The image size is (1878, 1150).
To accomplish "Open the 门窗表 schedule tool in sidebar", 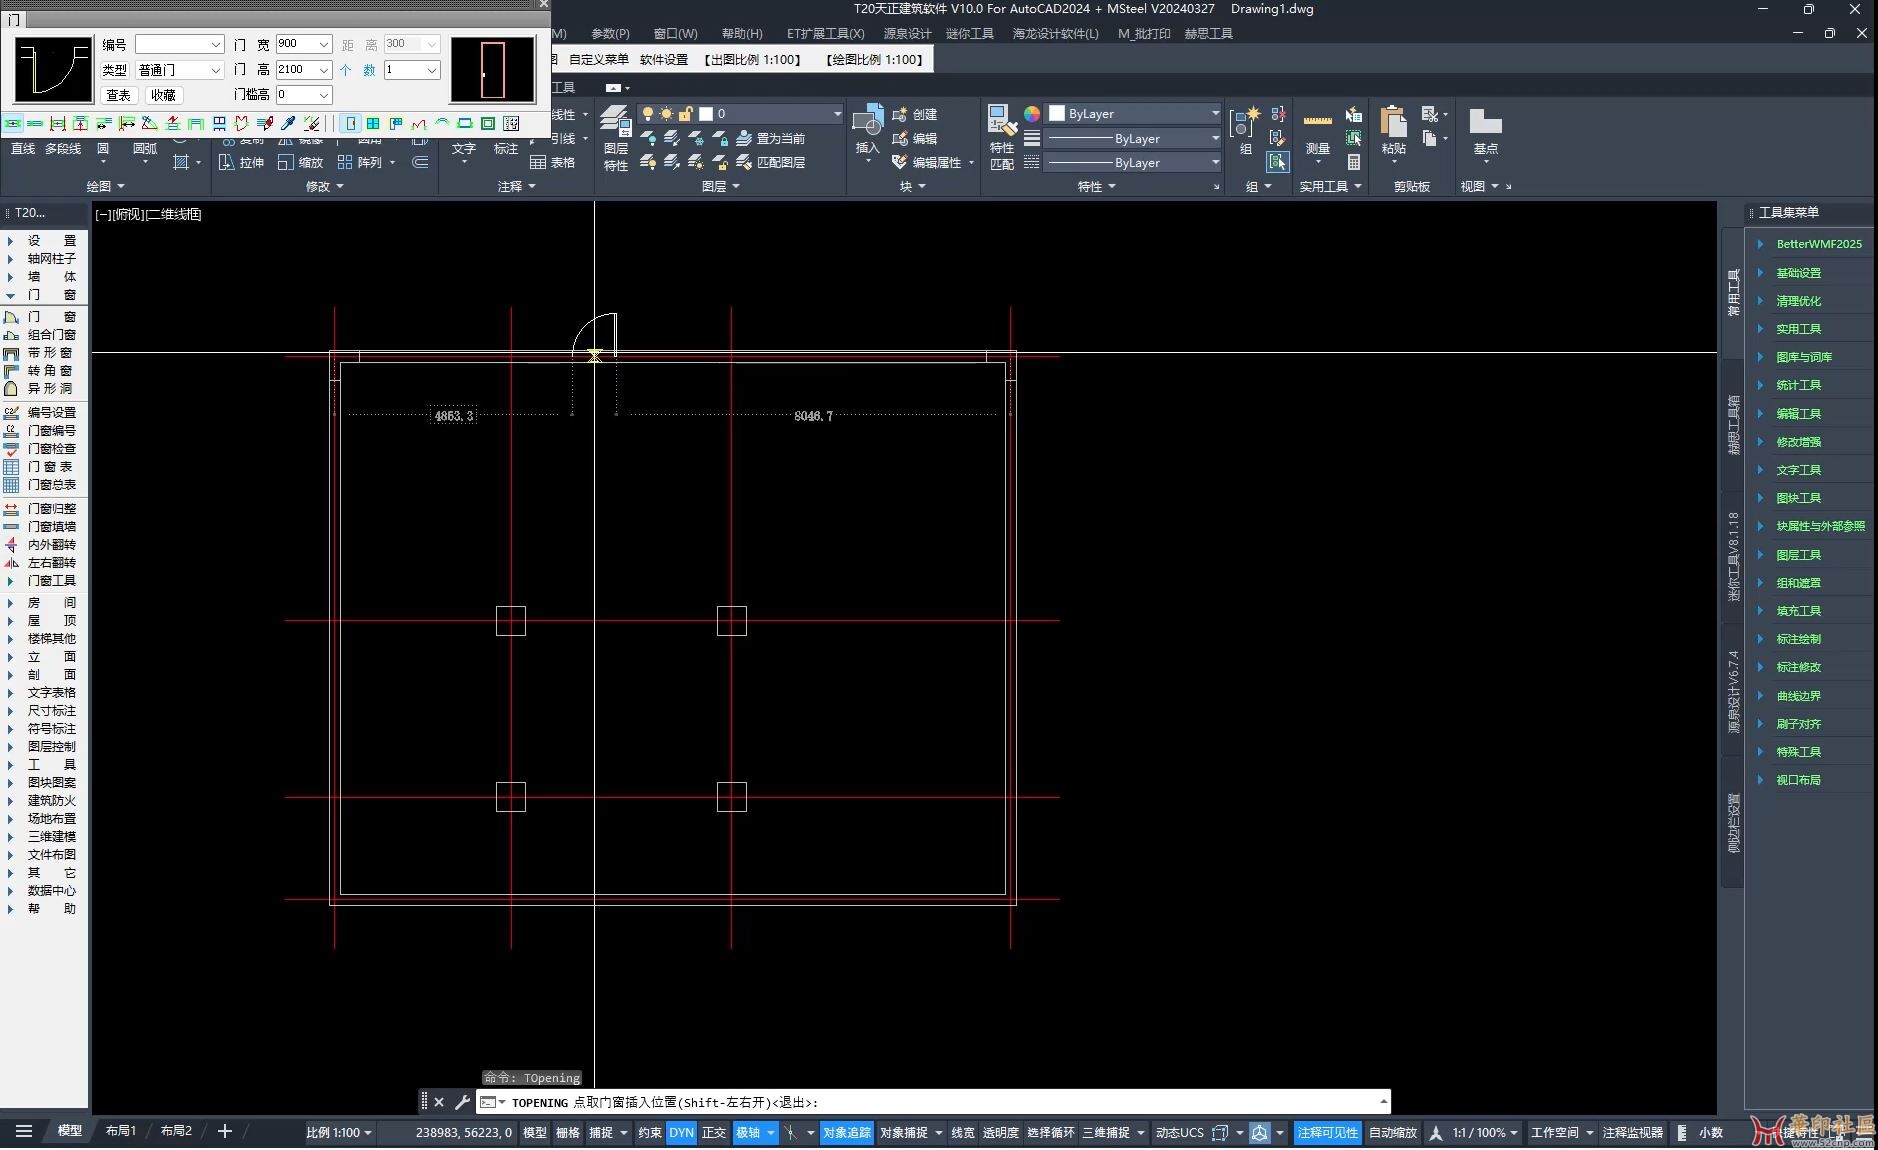I will point(40,467).
